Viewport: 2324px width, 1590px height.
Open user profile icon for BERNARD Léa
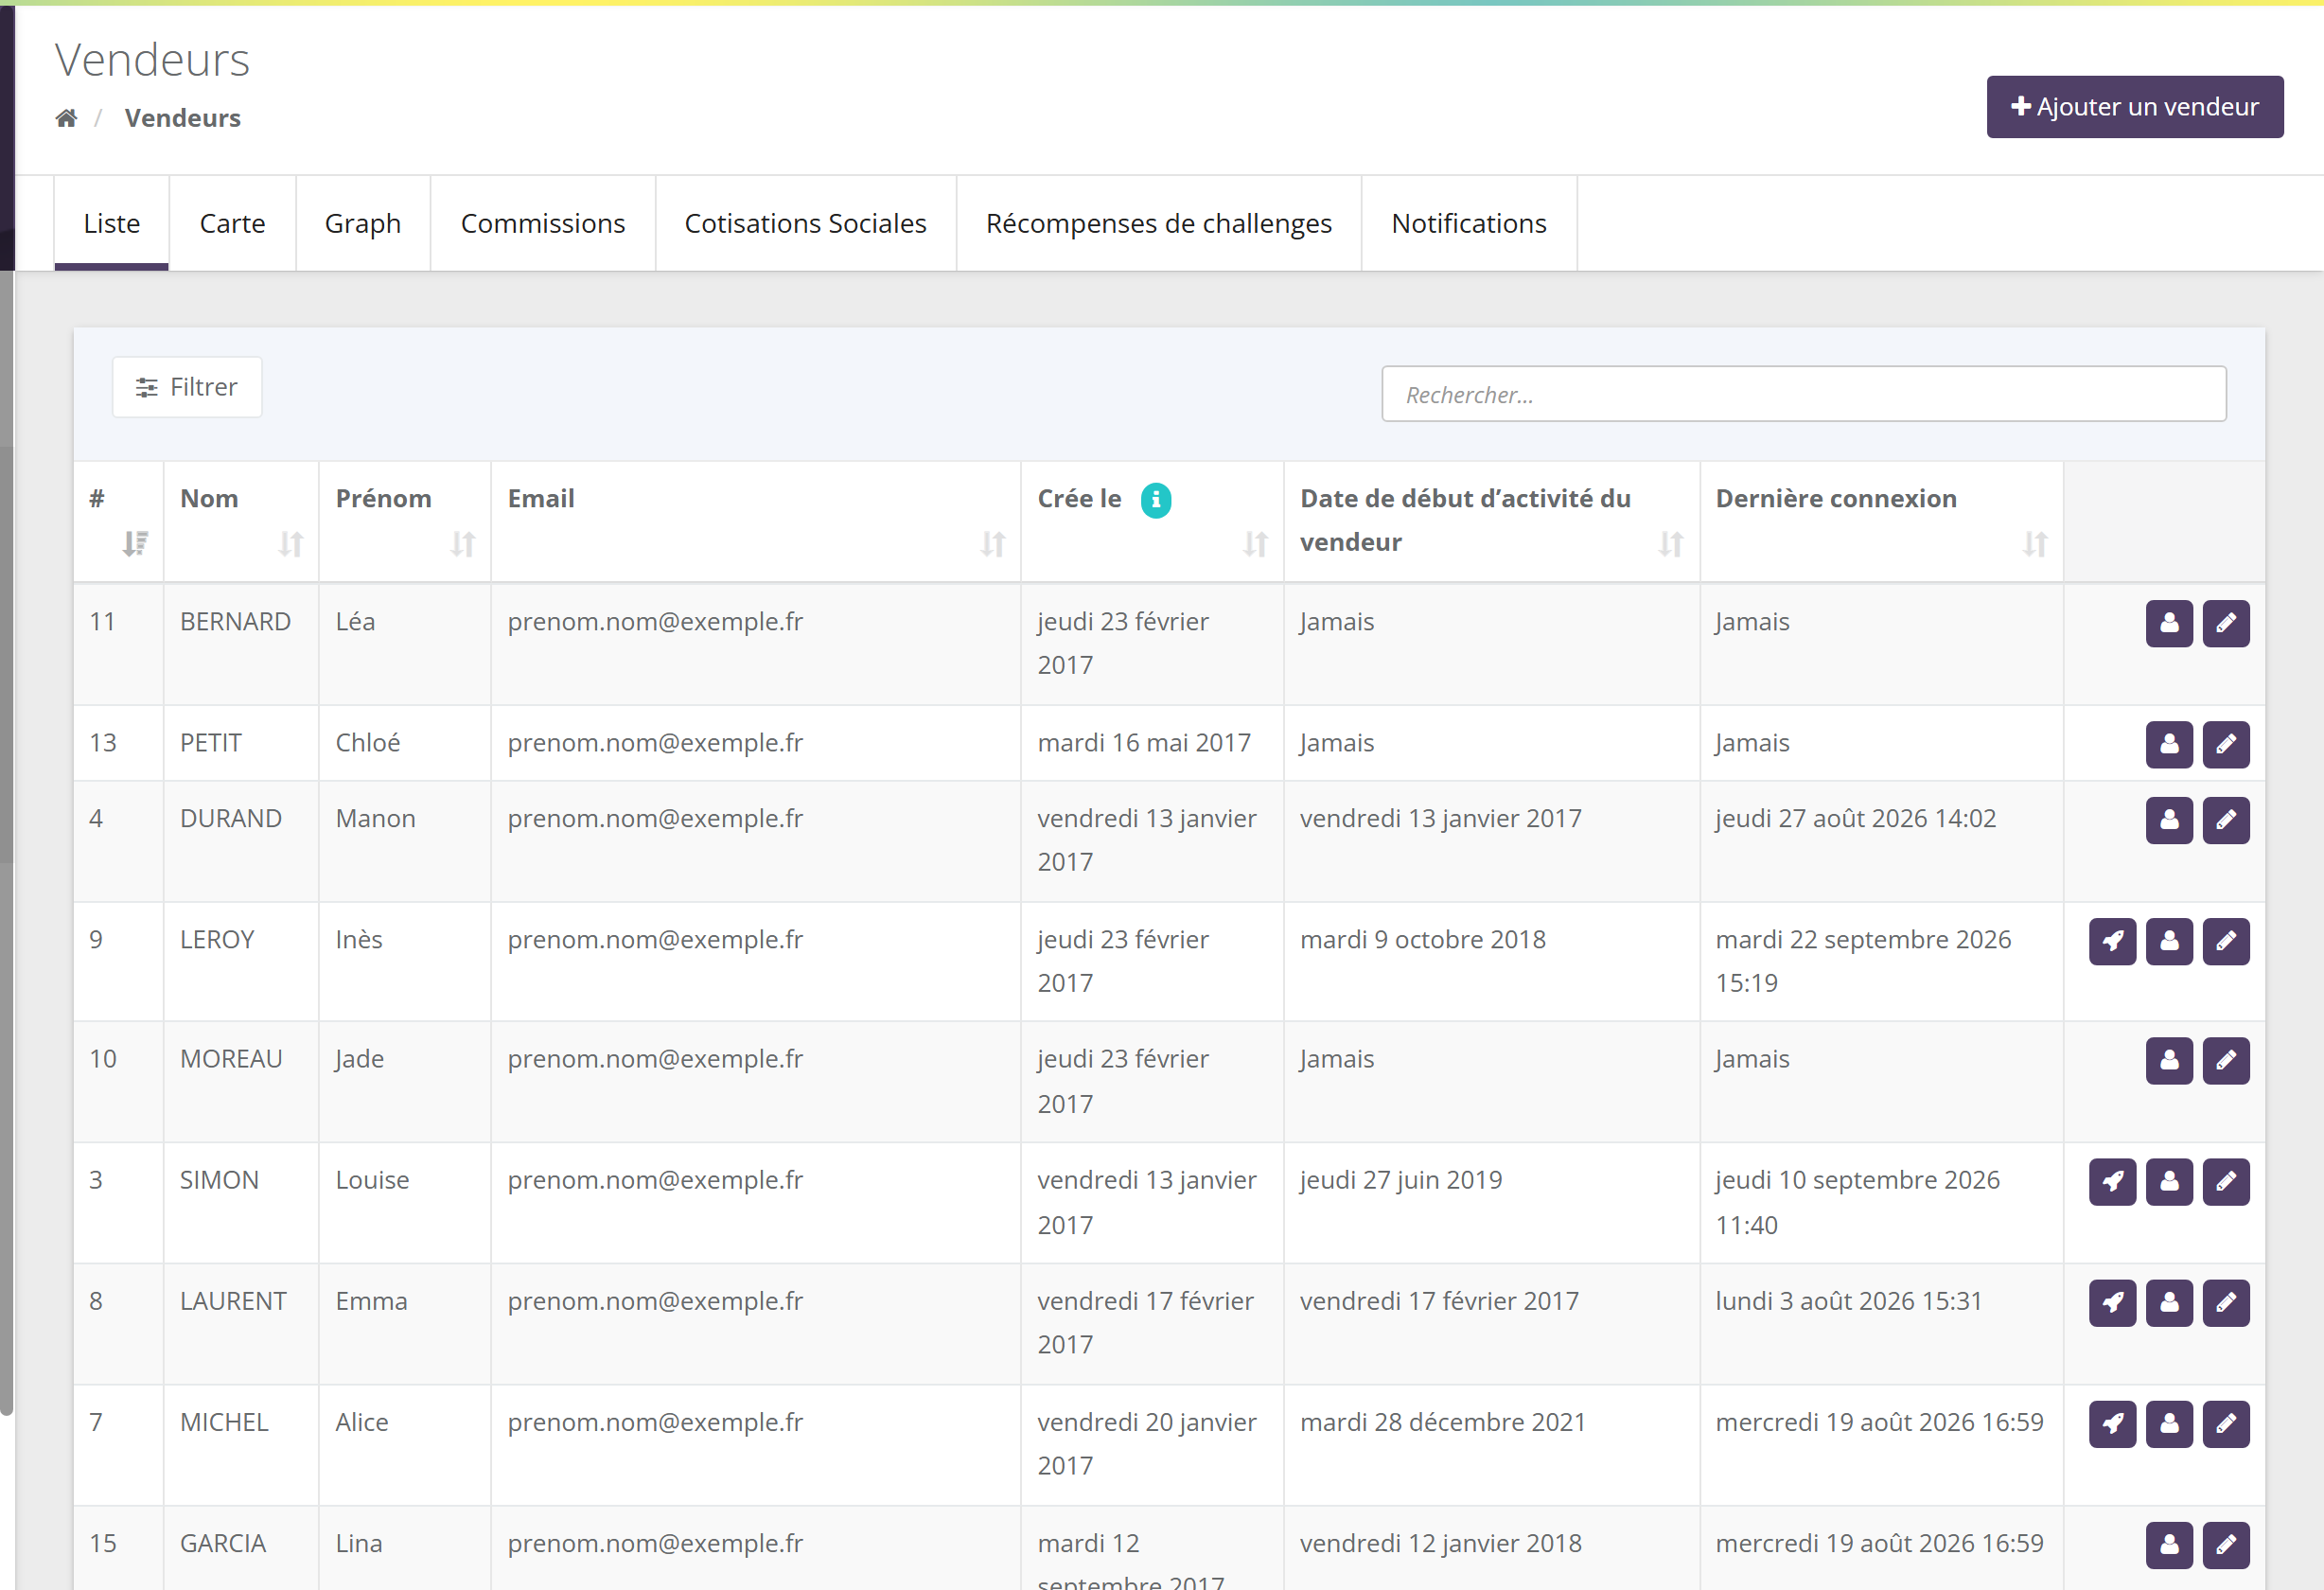[2169, 624]
